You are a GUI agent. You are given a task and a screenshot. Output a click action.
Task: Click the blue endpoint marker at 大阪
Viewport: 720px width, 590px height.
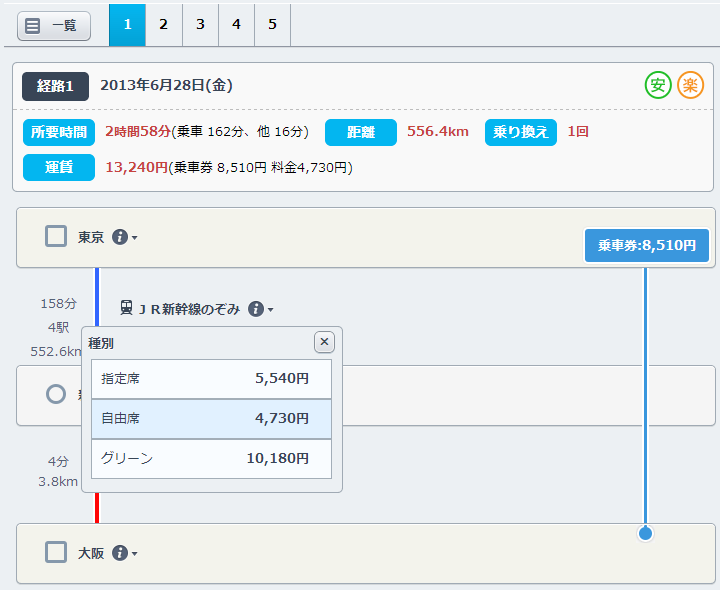pos(645,533)
